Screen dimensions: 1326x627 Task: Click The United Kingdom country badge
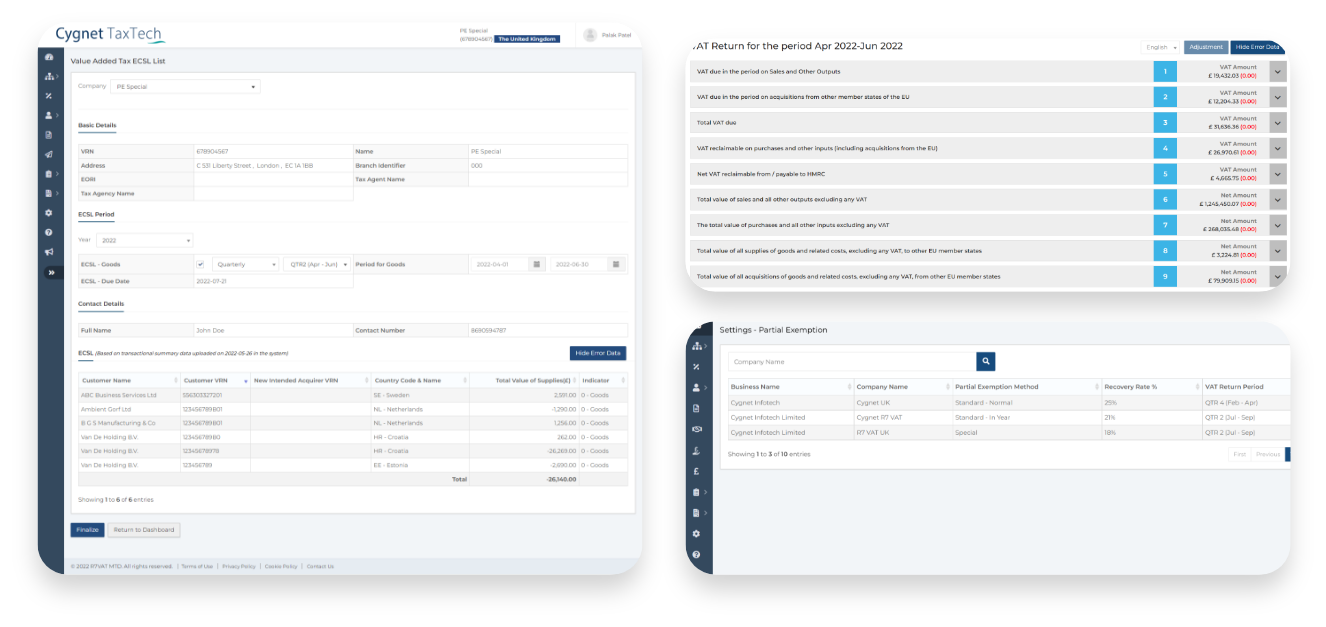pos(528,39)
